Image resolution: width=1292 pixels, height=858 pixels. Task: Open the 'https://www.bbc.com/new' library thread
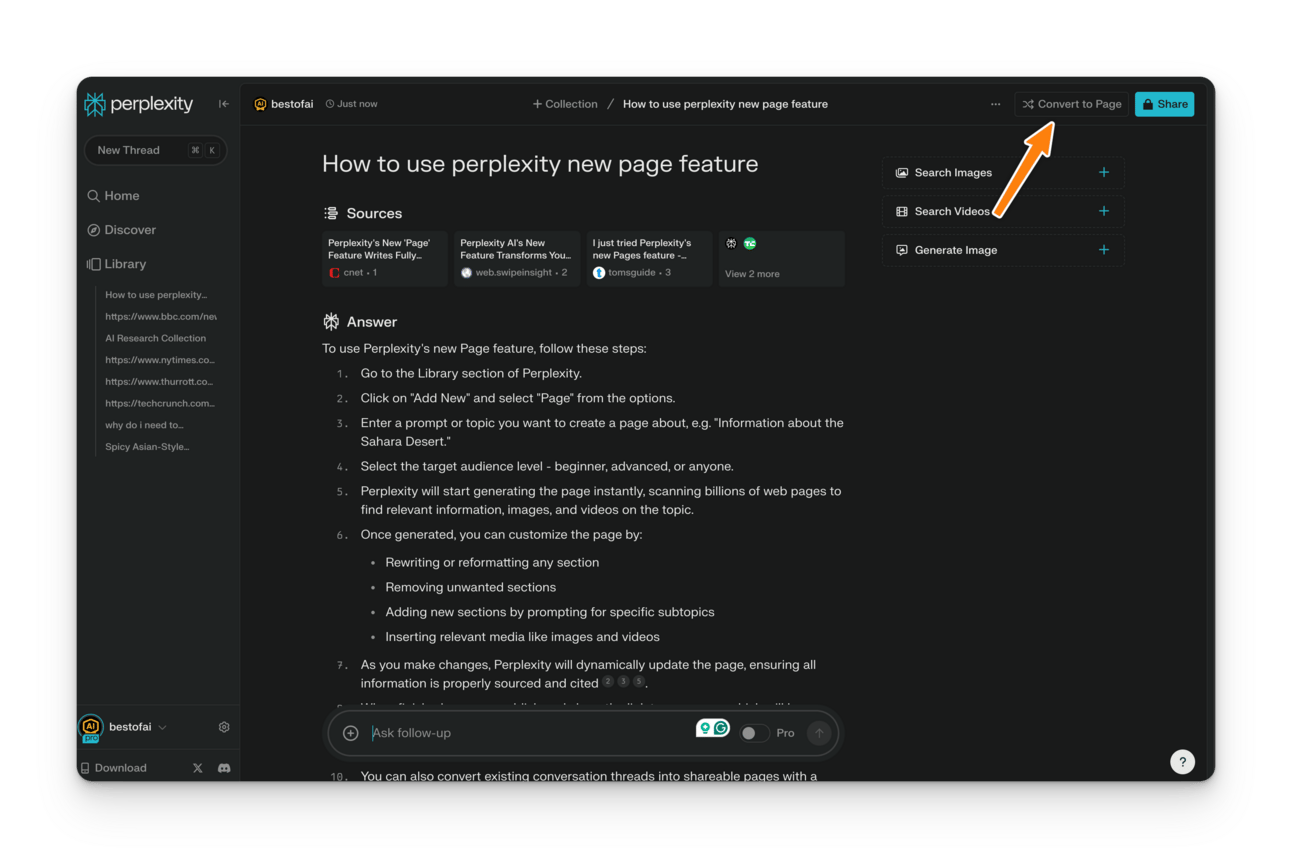tap(160, 317)
